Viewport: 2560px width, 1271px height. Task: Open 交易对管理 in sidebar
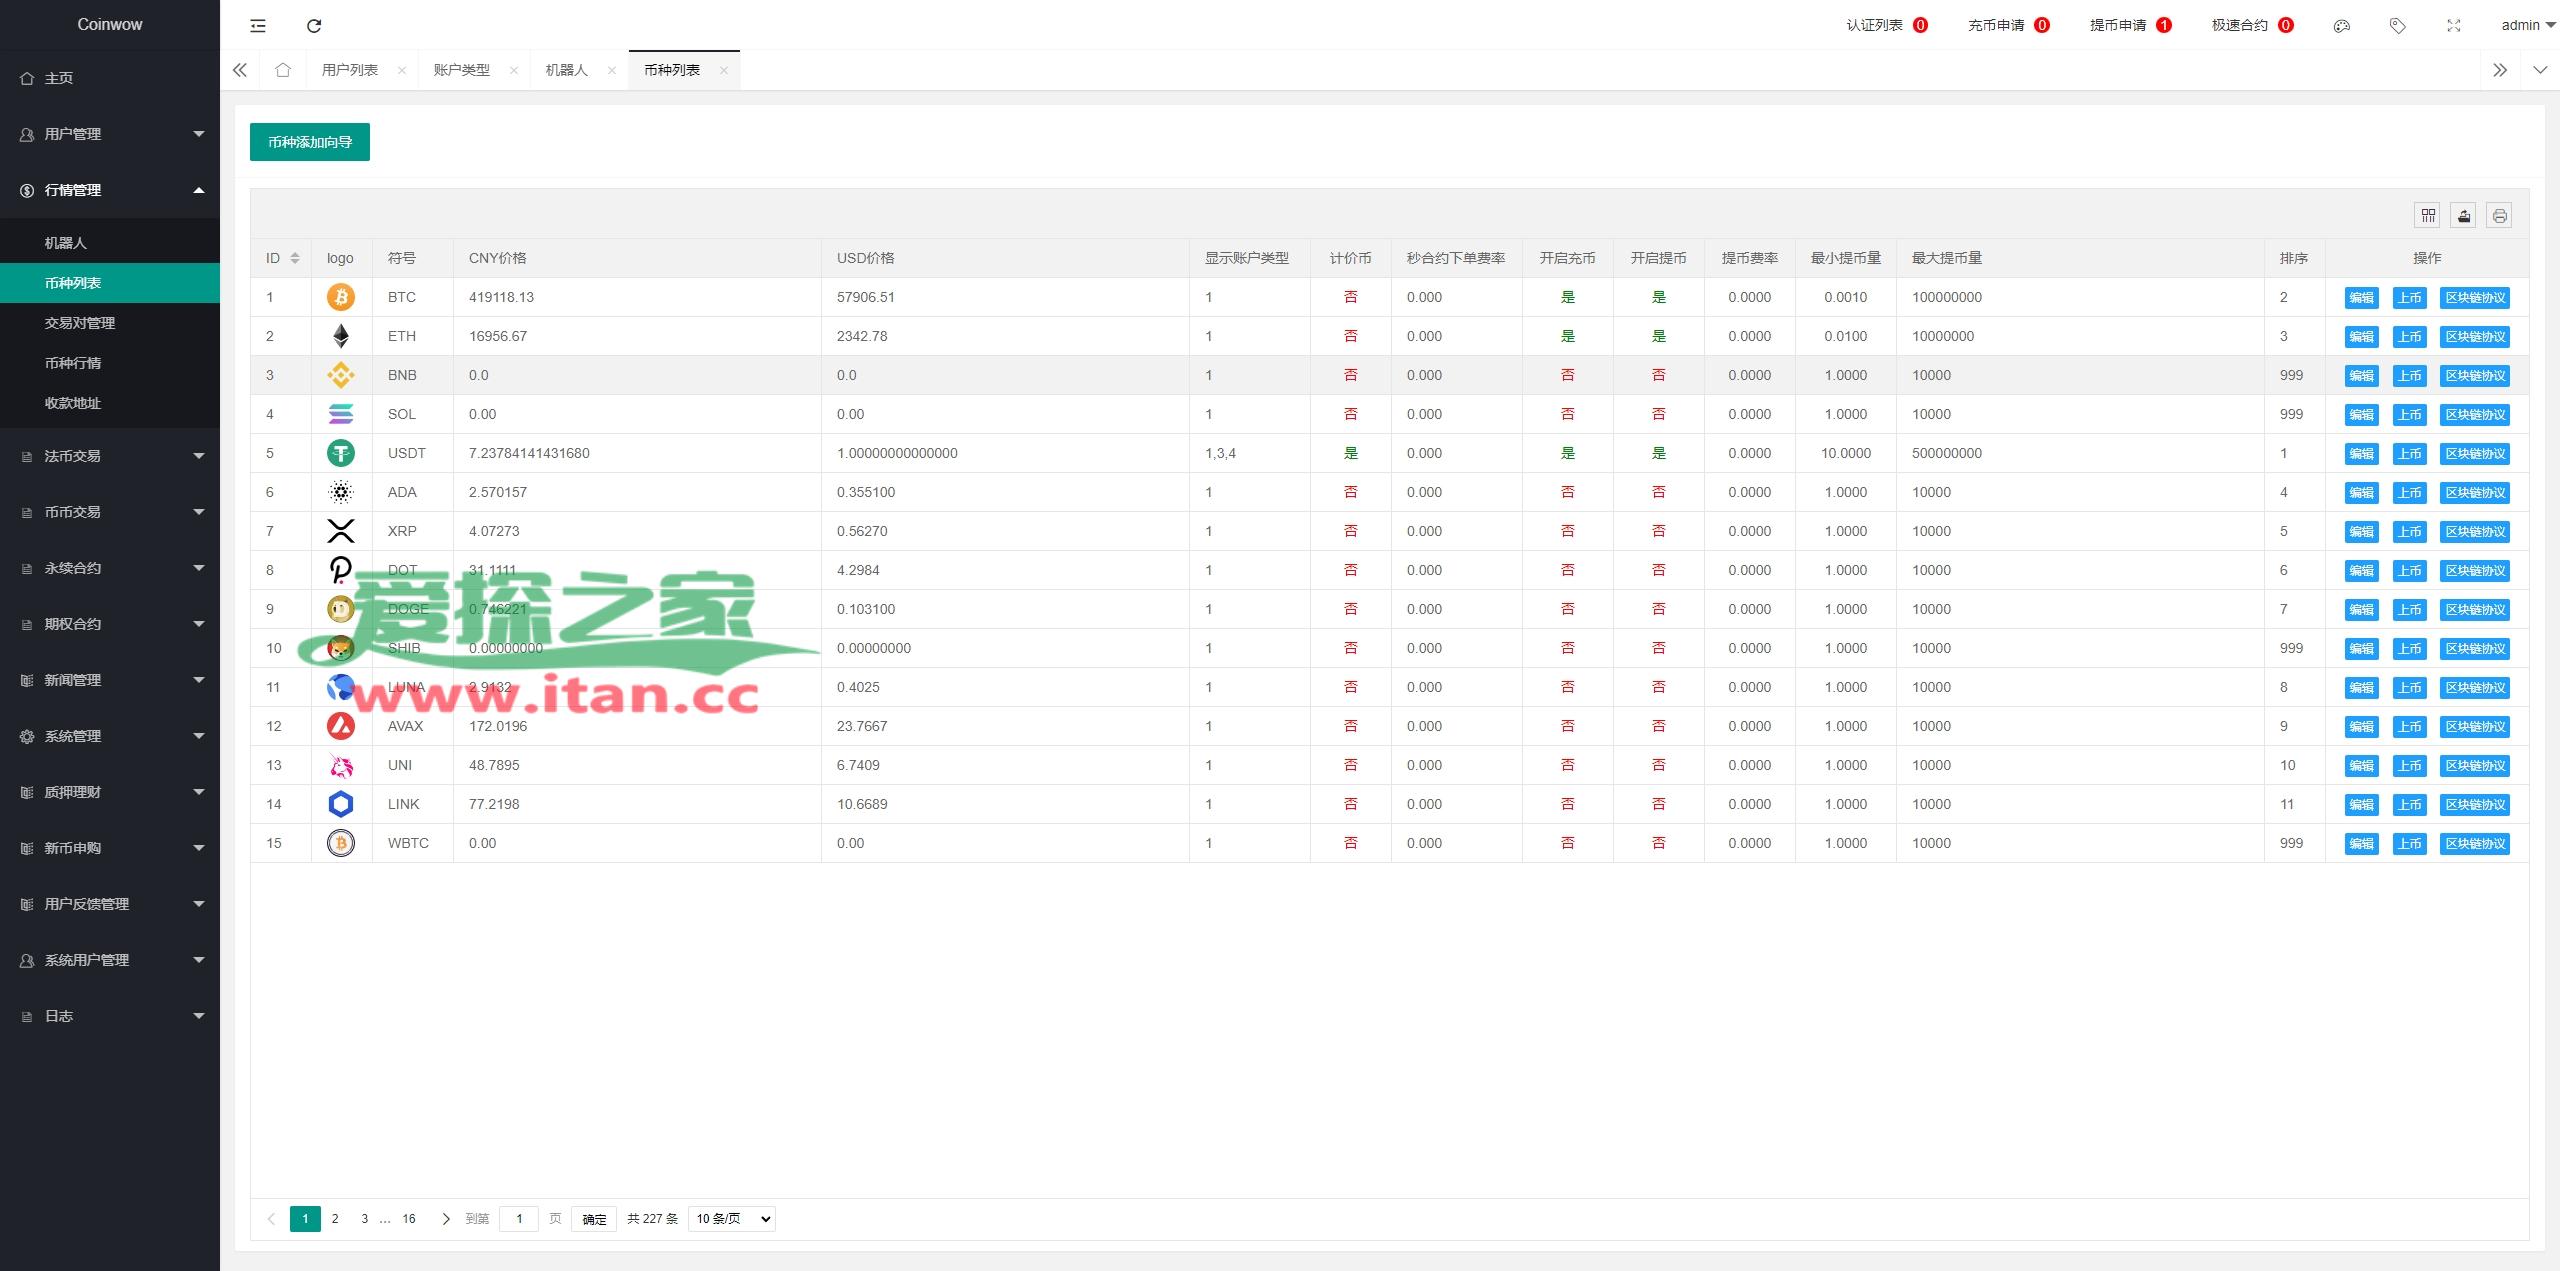(x=80, y=323)
